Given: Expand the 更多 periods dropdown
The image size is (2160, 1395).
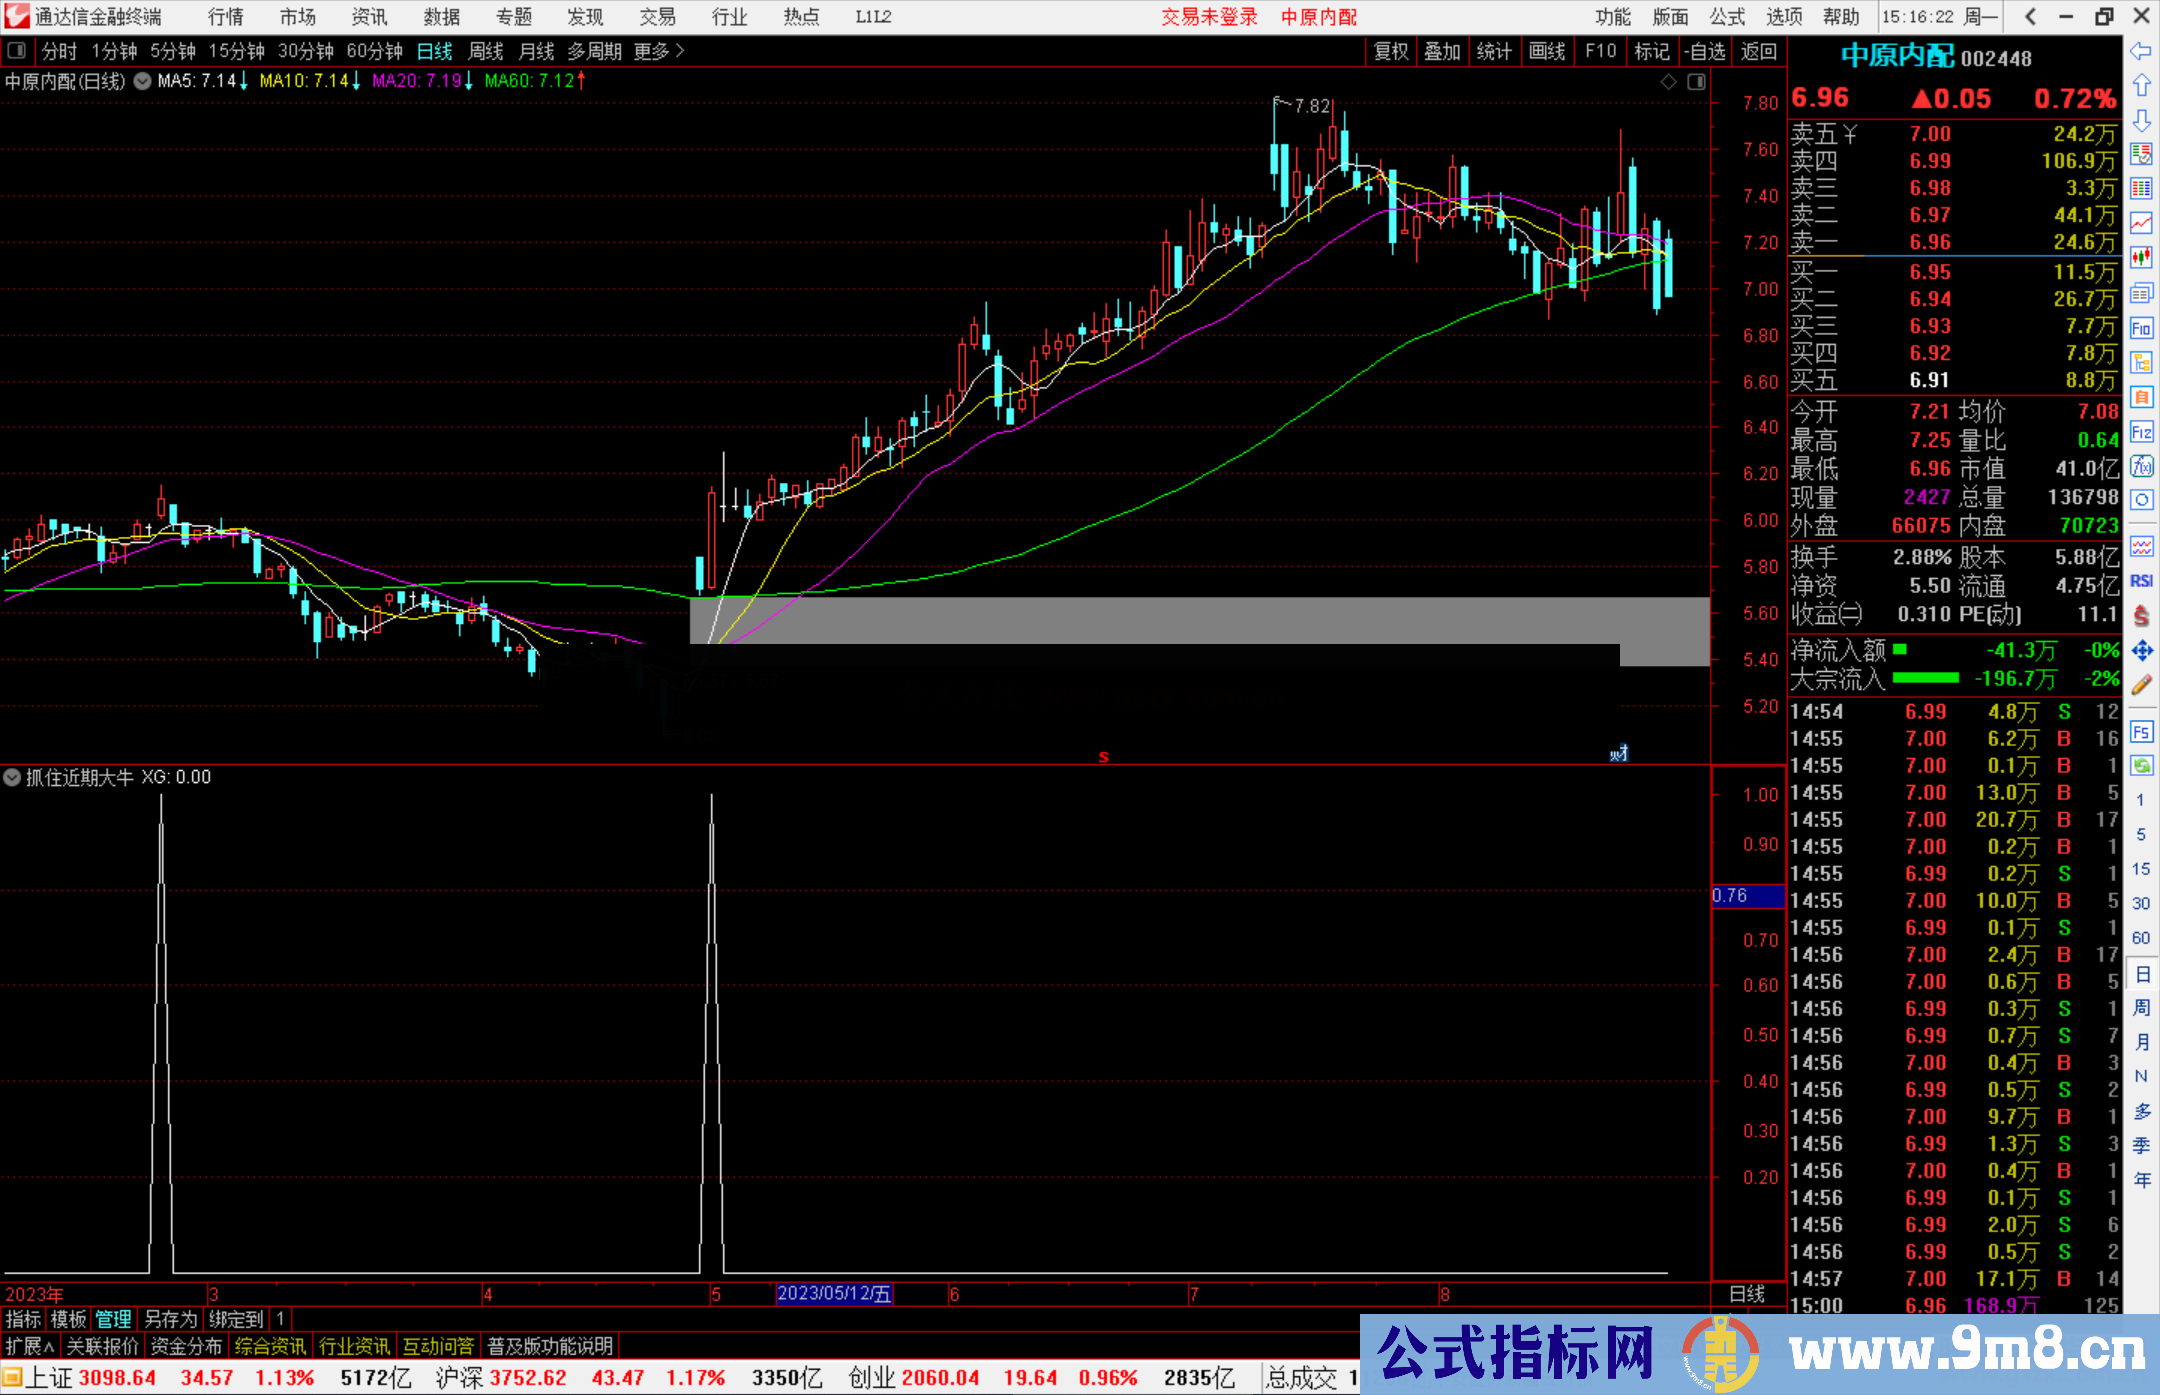Looking at the screenshot, I should tap(659, 51).
